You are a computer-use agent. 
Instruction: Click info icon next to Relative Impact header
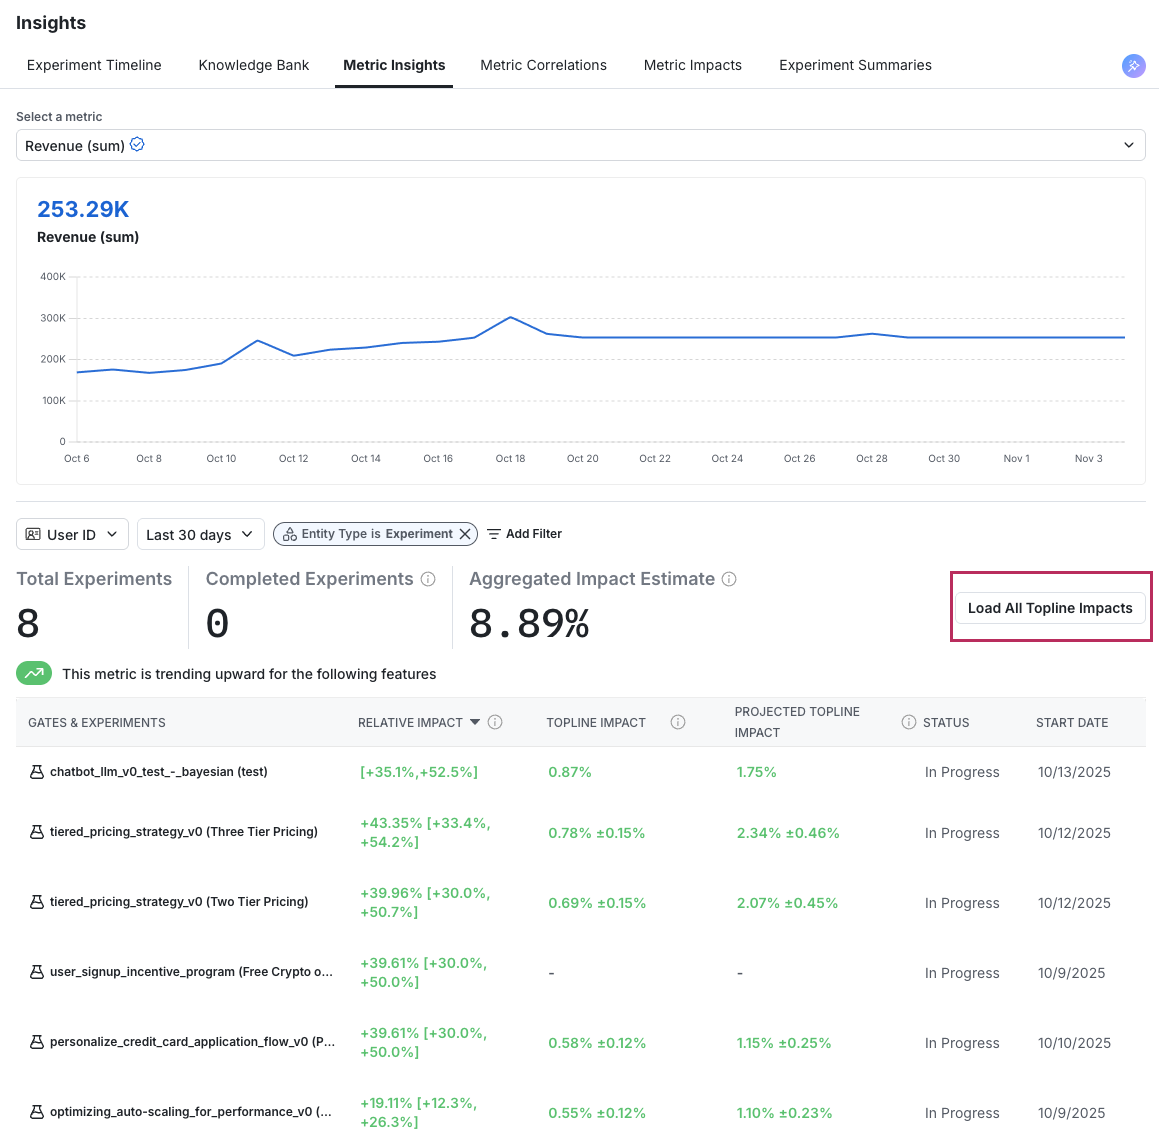click(x=495, y=722)
